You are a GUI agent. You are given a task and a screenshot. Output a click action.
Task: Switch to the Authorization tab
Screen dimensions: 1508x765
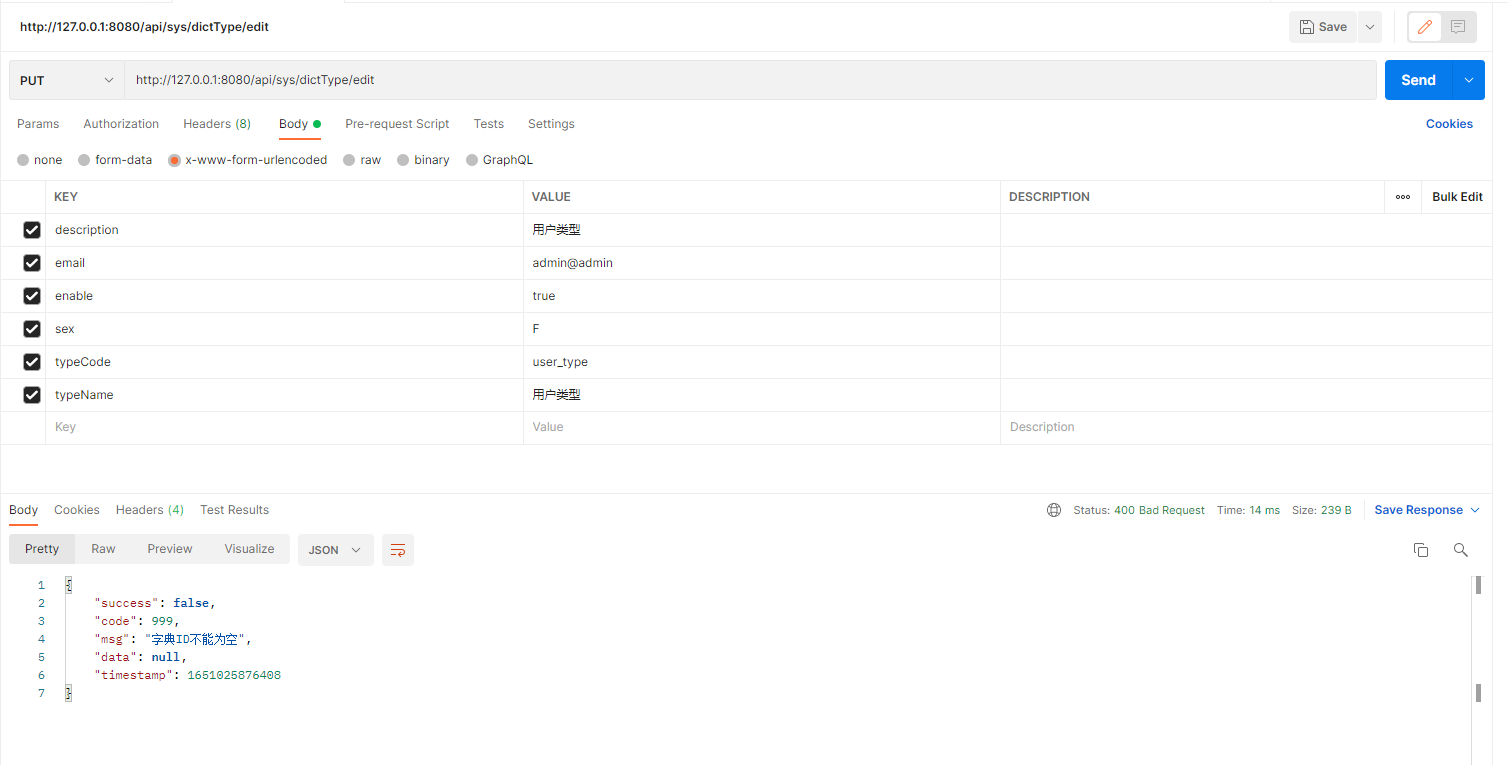(121, 124)
